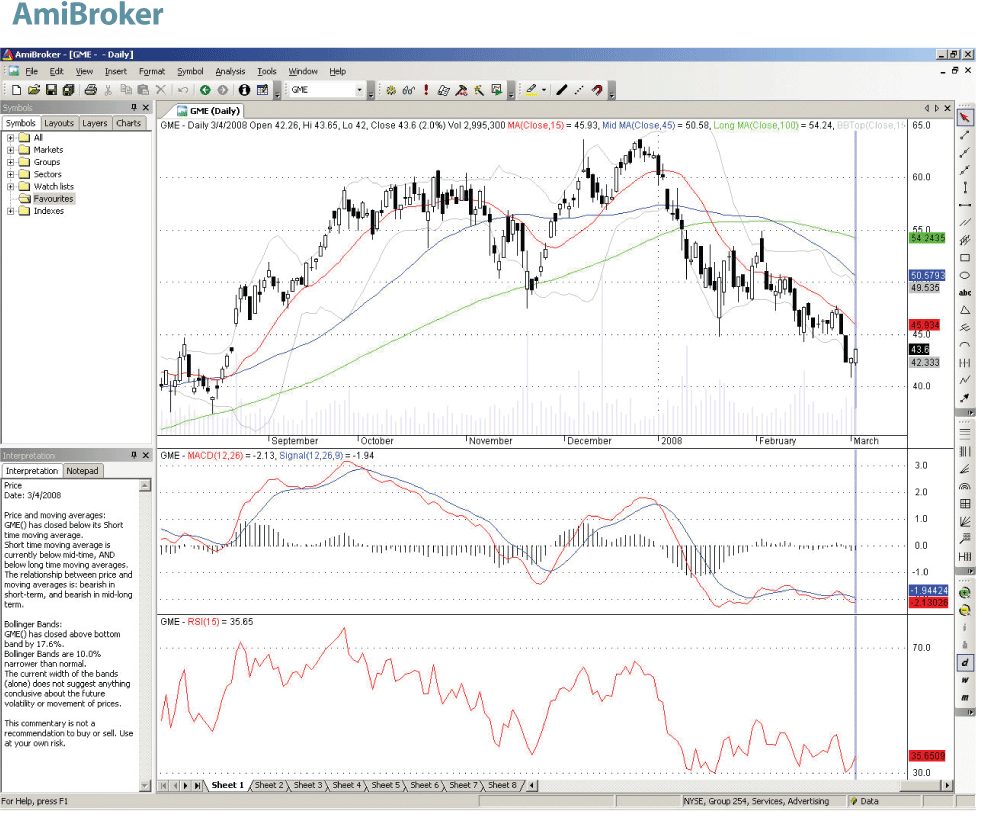Viewport: 1000px width, 825px height.
Task: Open the GME symbol dropdown
Action: (x=360, y=90)
